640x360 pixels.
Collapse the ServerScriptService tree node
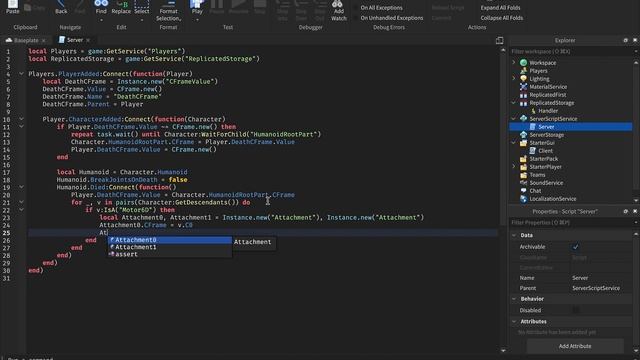click(514, 119)
